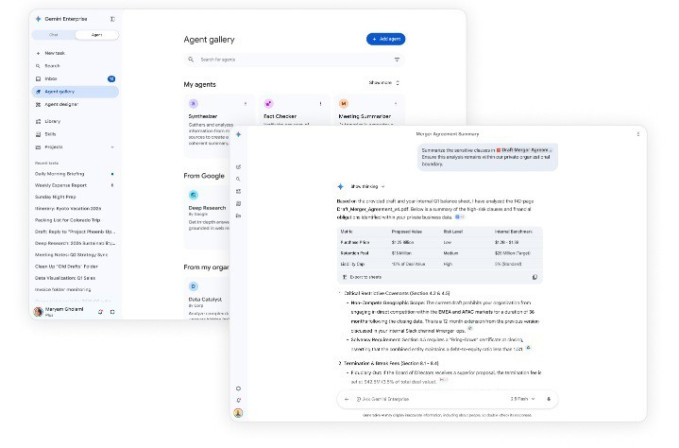Open the 2.5 Flash model dropdown
This screenshot has height=448, width=679.
[522, 399]
